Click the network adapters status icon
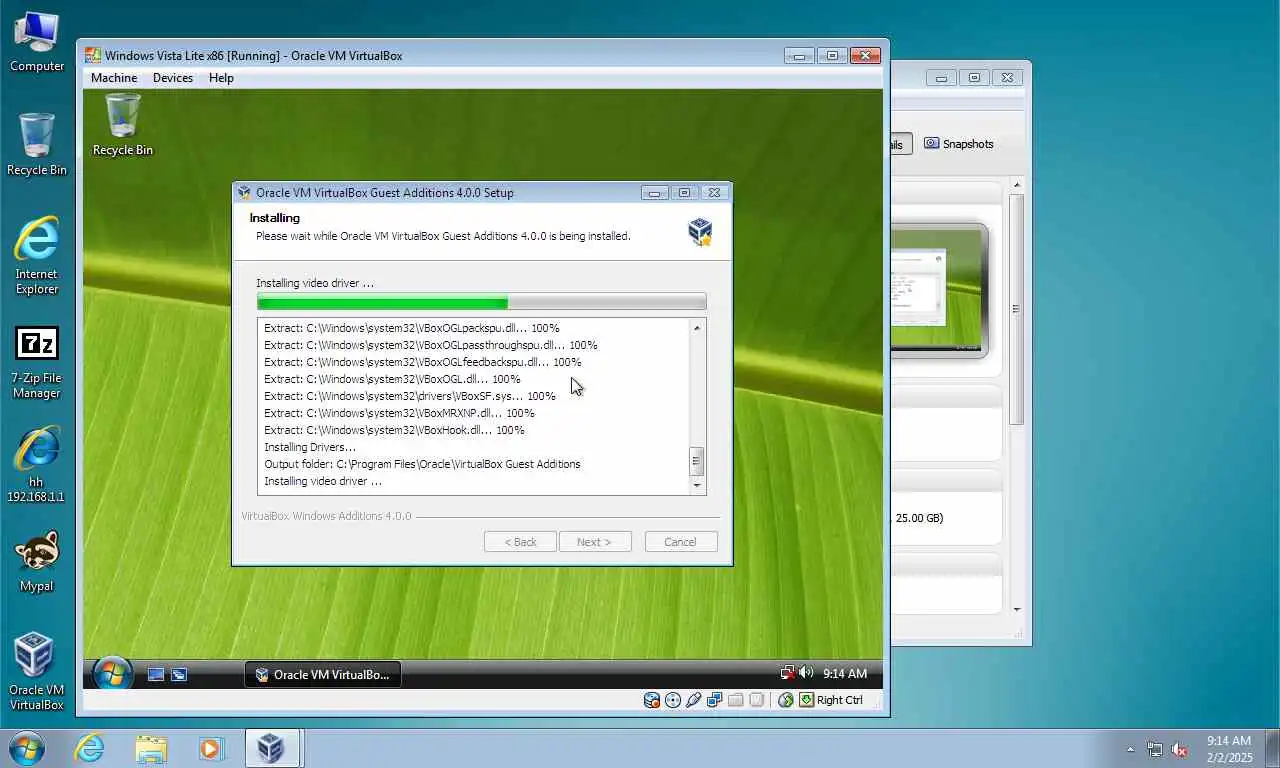 (x=715, y=700)
